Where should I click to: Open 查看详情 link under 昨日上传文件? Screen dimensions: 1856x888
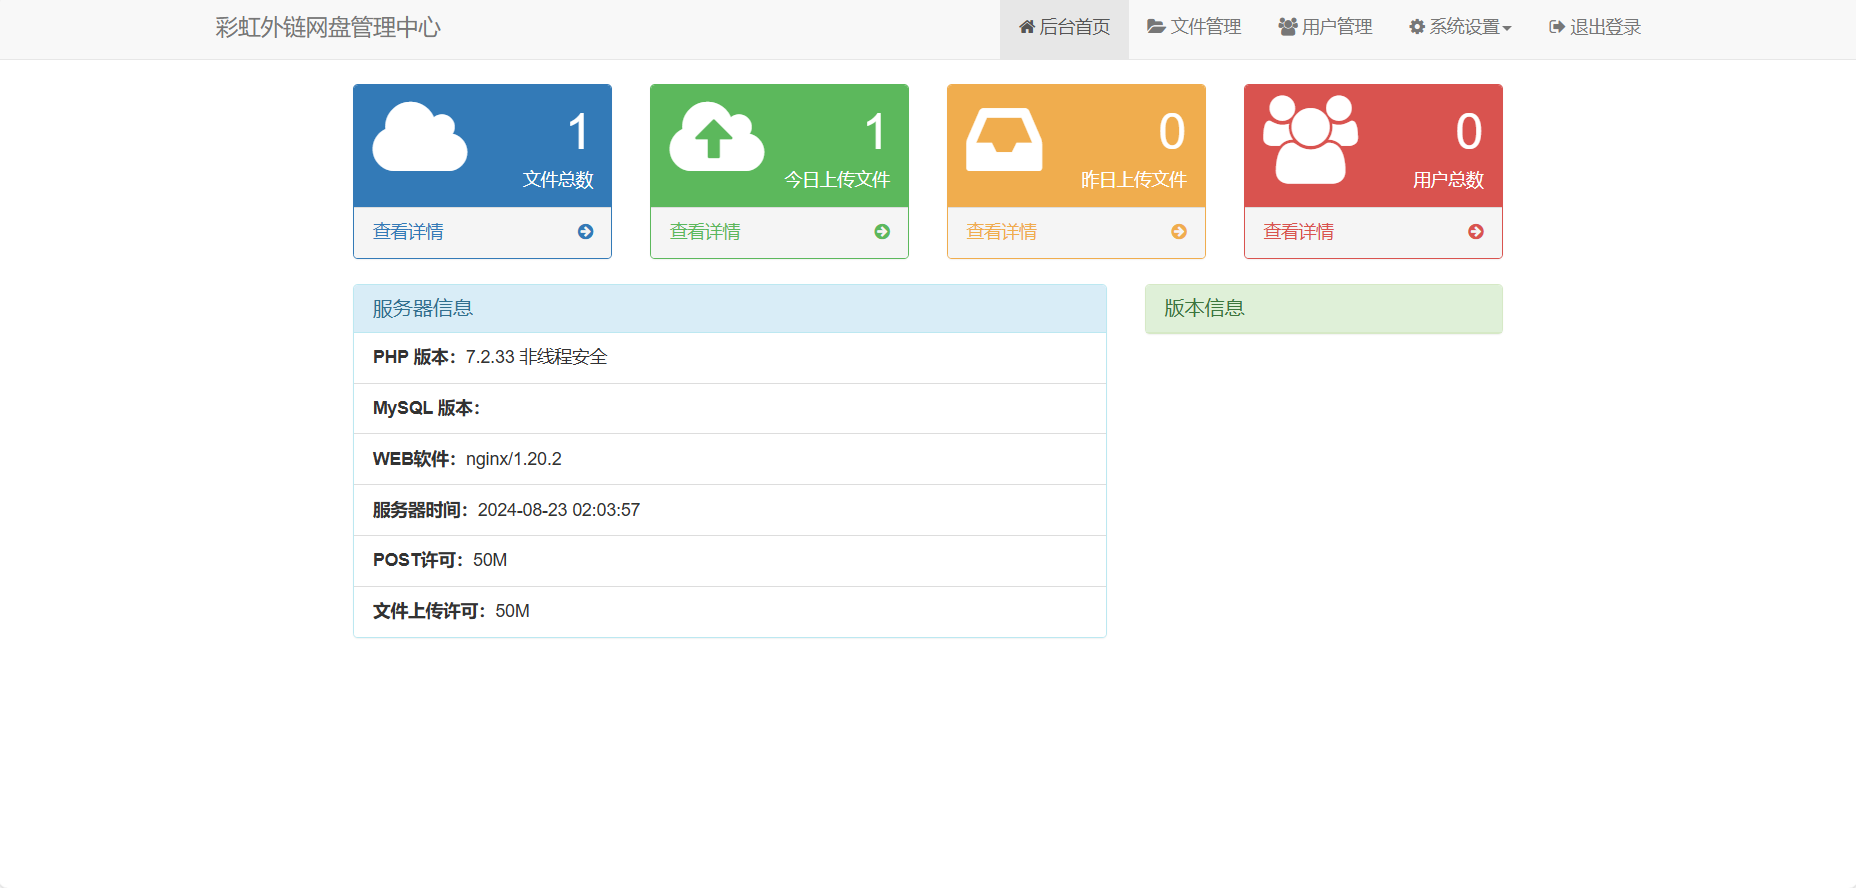coord(1002,232)
